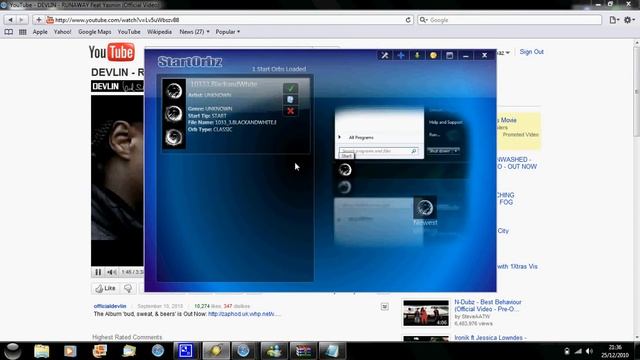Select the middle orb state thumbnail
This screenshot has height=360, width=640.
[x=174, y=113]
